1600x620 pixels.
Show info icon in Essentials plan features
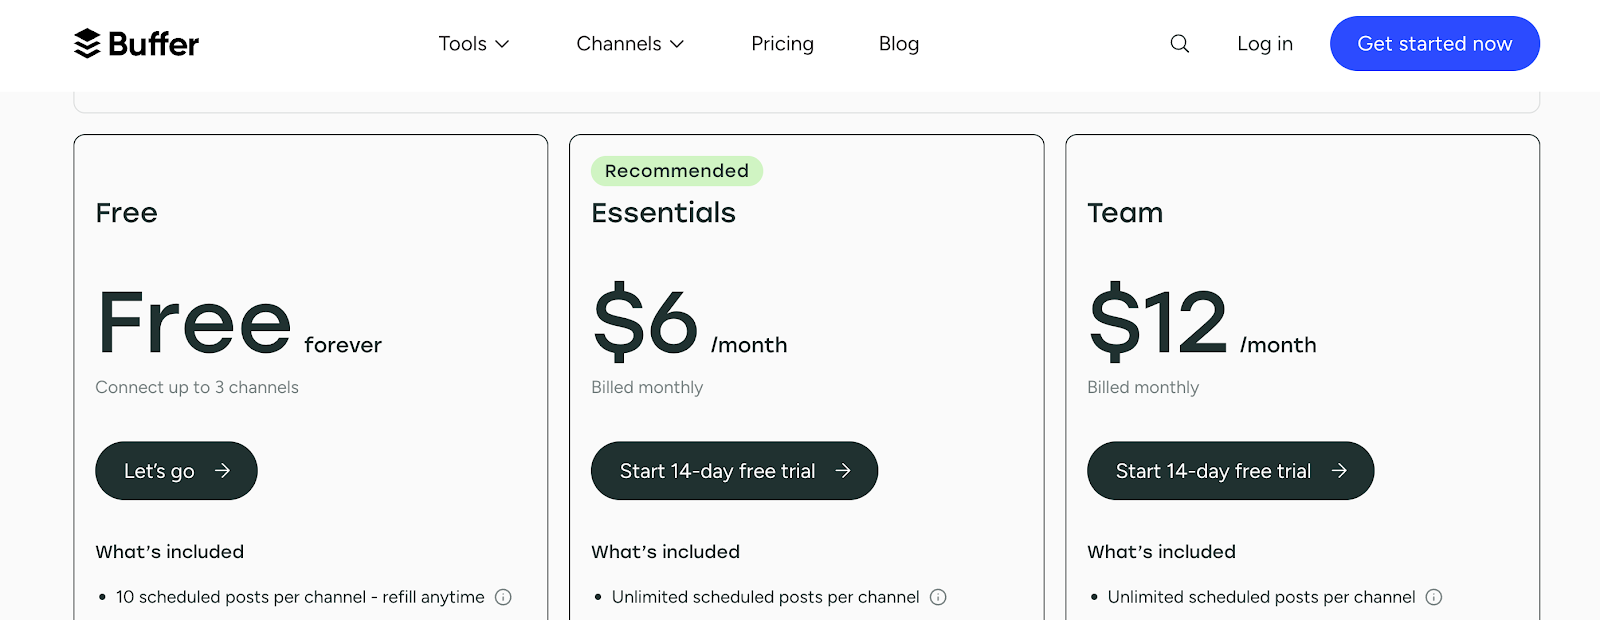(938, 597)
